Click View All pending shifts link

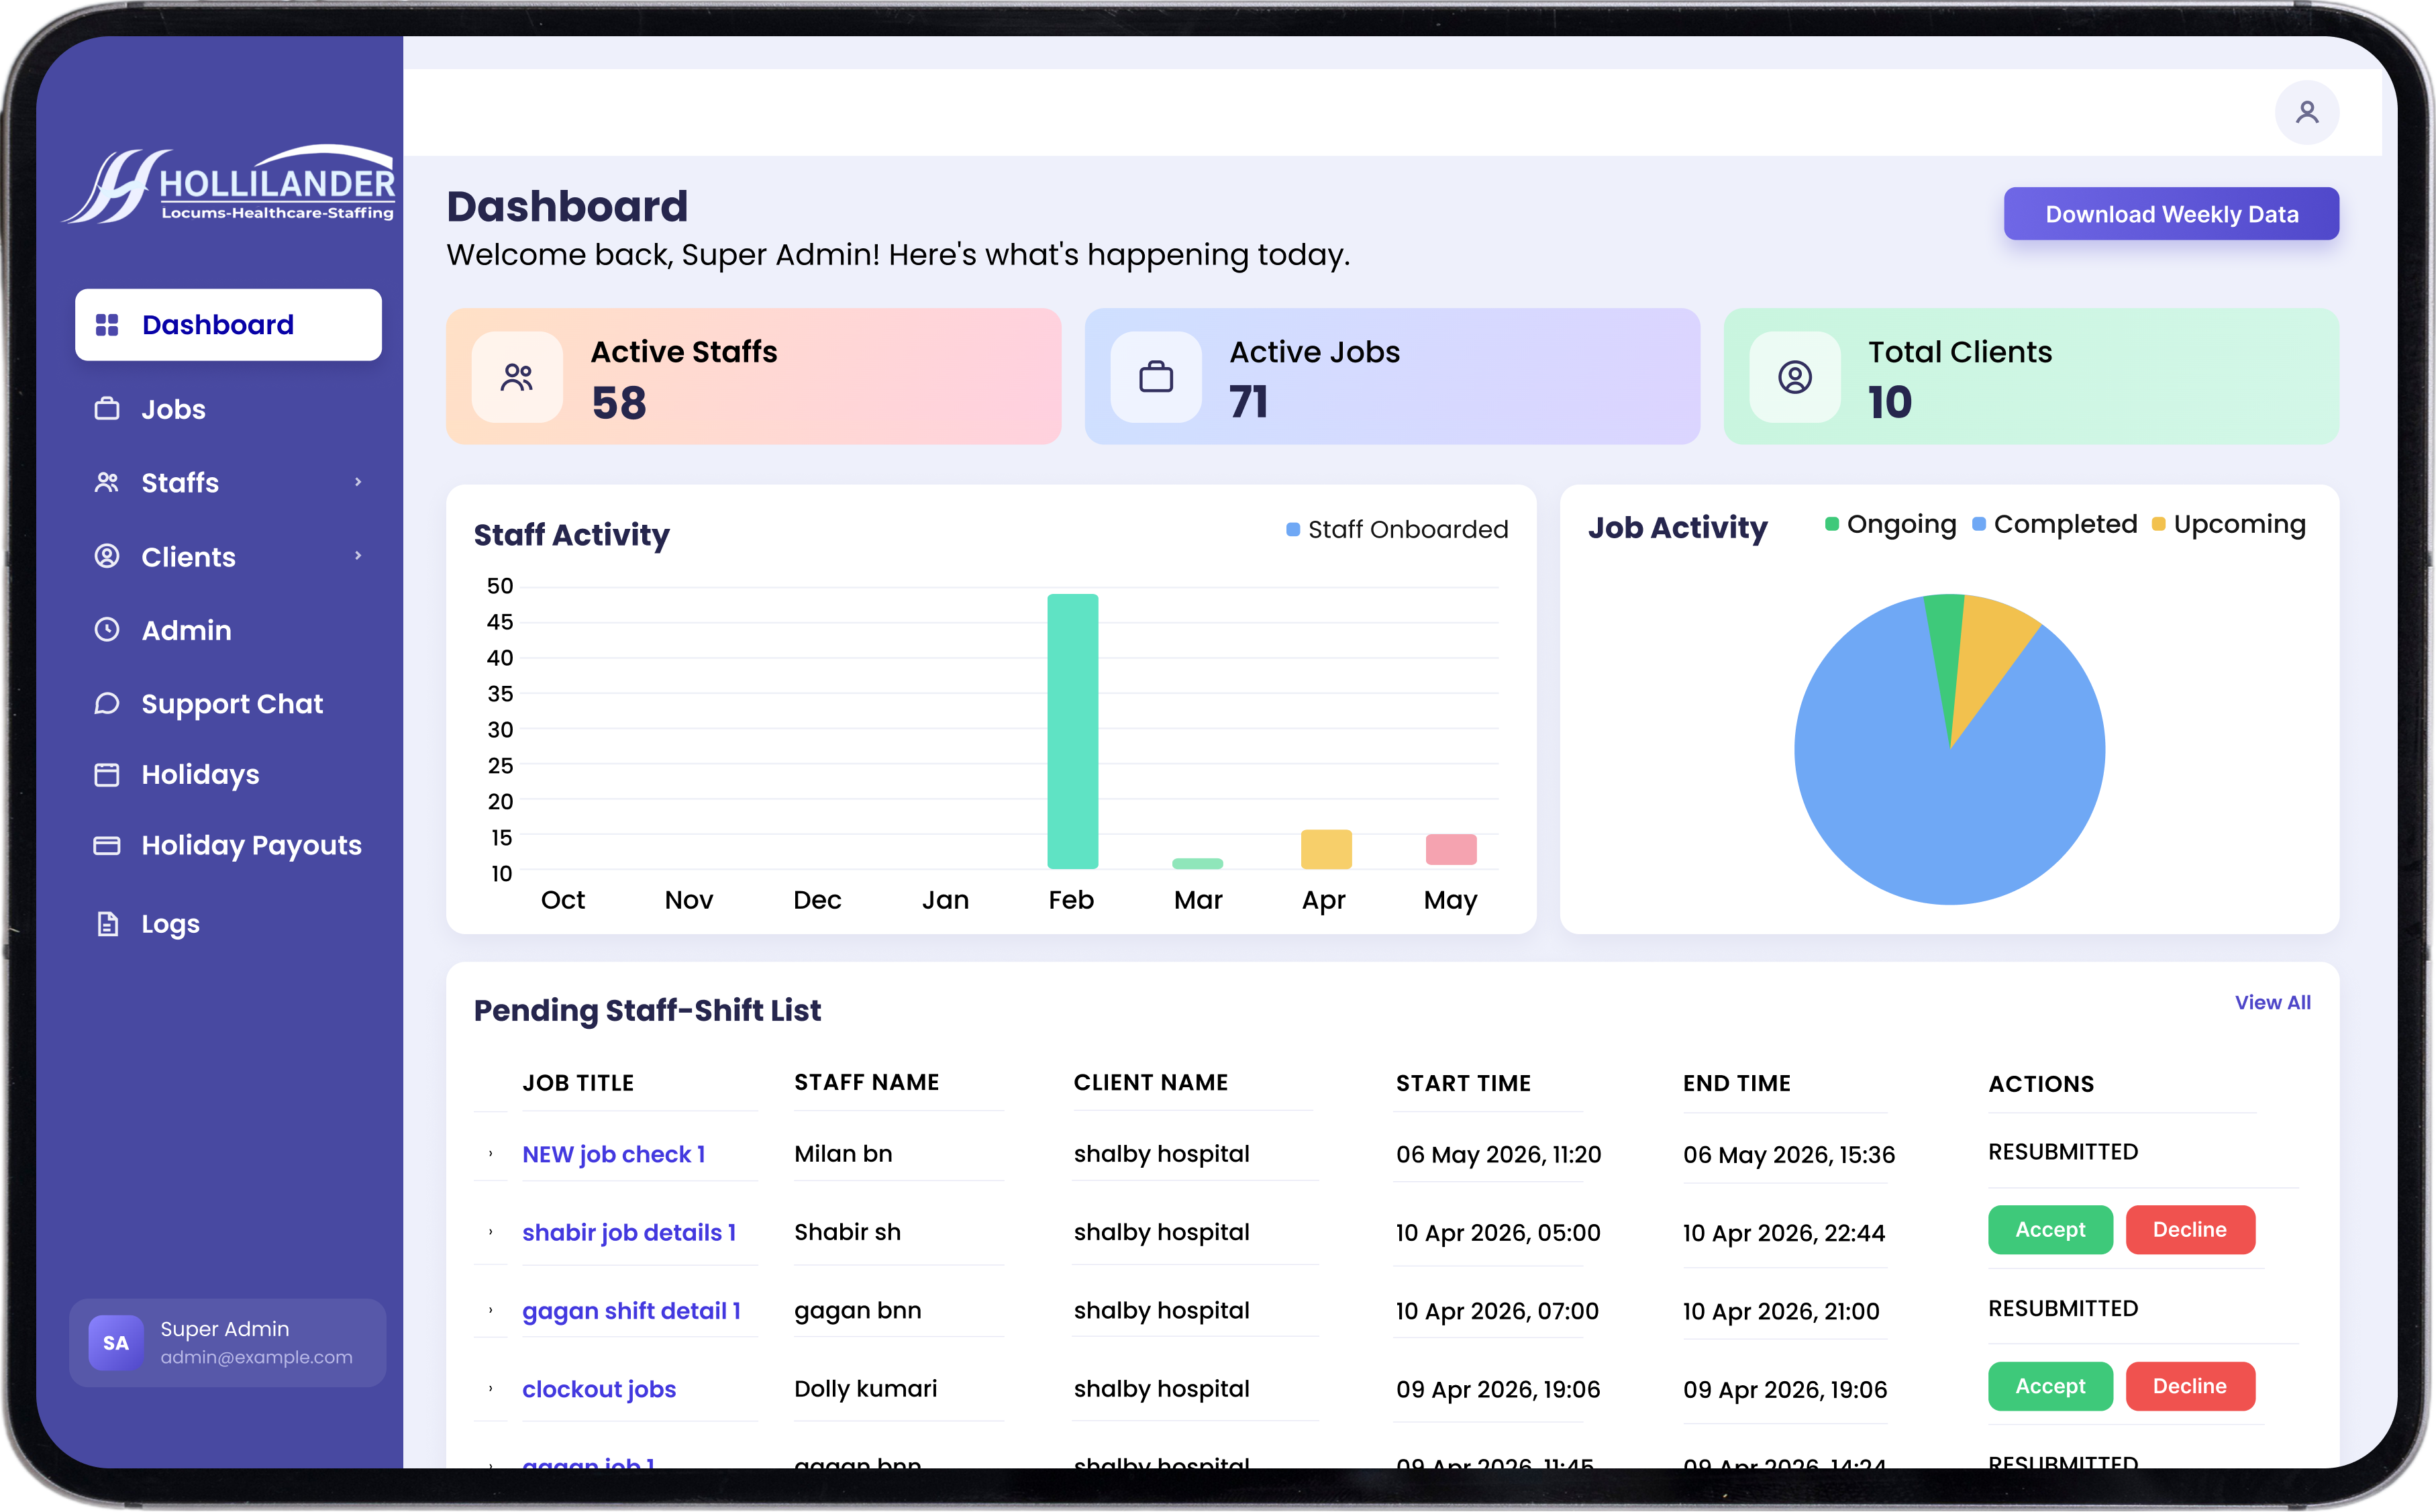[2272, 1002]
